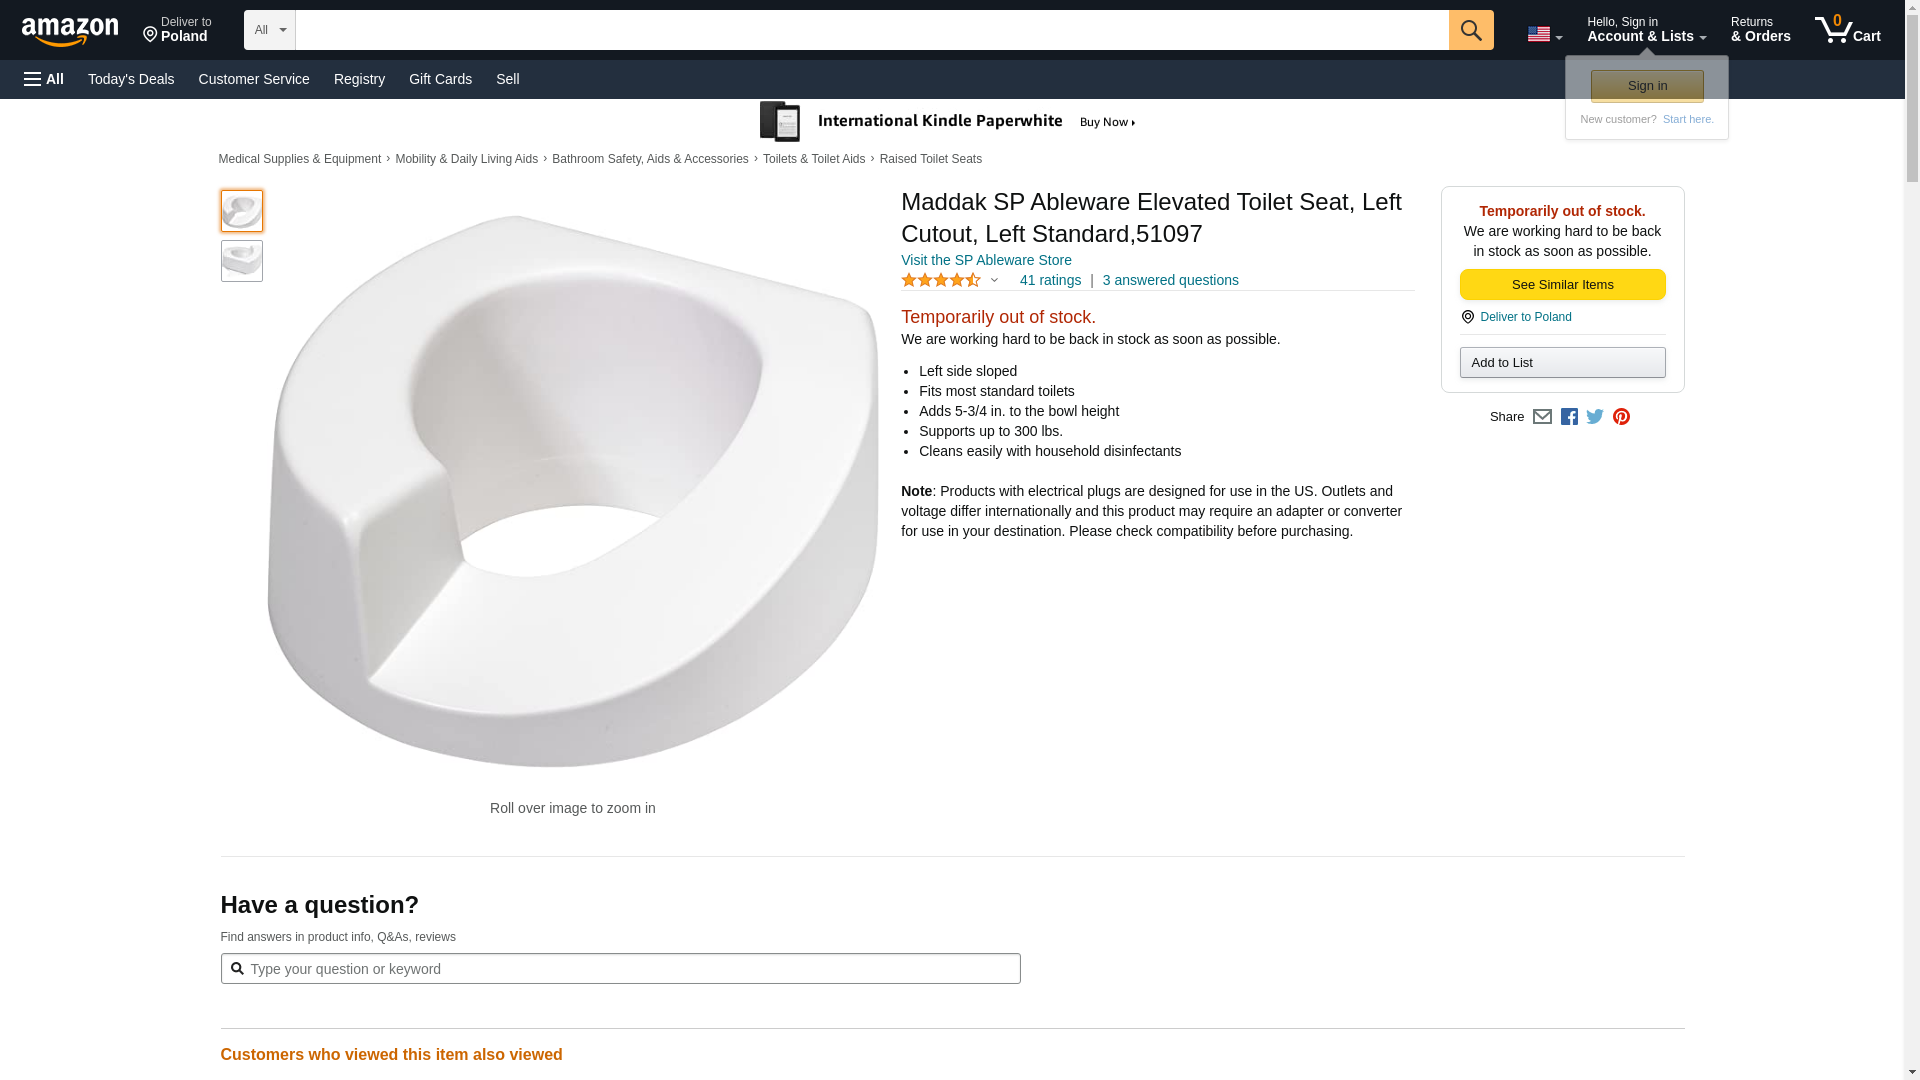Share product on Pinterest

point(1621,417)
